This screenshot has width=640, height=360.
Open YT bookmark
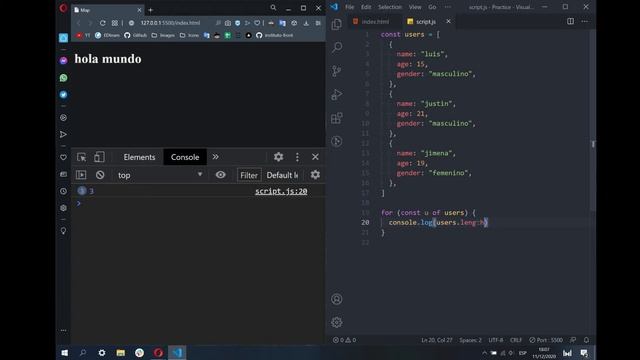(83, 36)
